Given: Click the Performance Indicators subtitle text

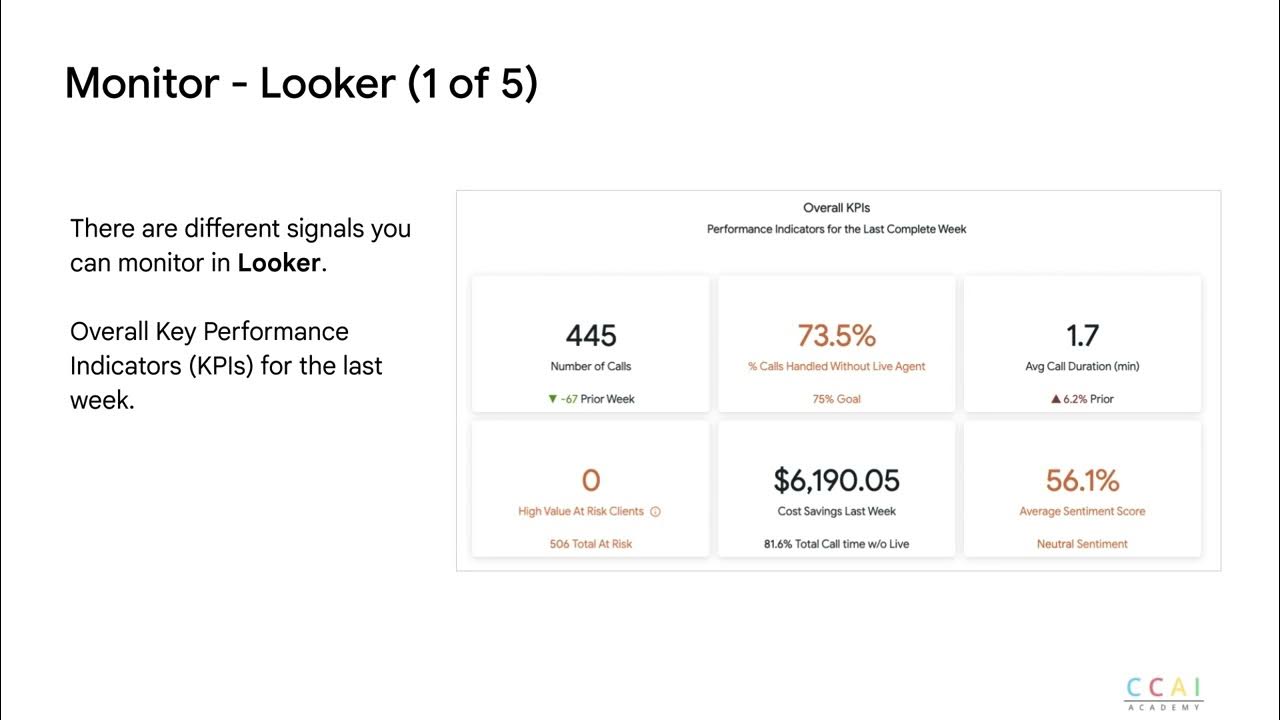Looking at the screenshot, I should [837, 229].
